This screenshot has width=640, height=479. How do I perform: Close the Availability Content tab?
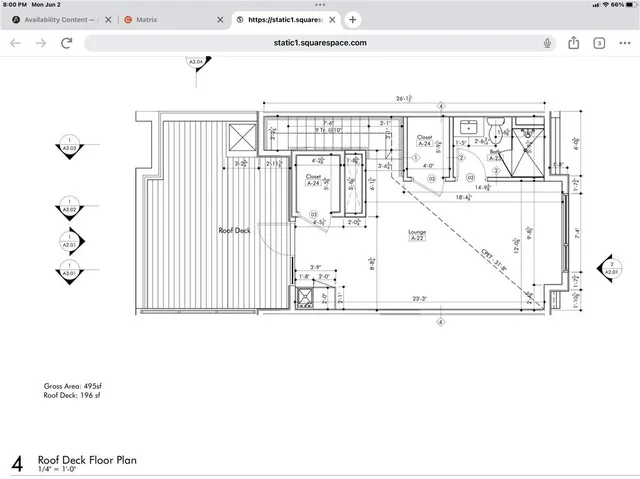(107, 20)
